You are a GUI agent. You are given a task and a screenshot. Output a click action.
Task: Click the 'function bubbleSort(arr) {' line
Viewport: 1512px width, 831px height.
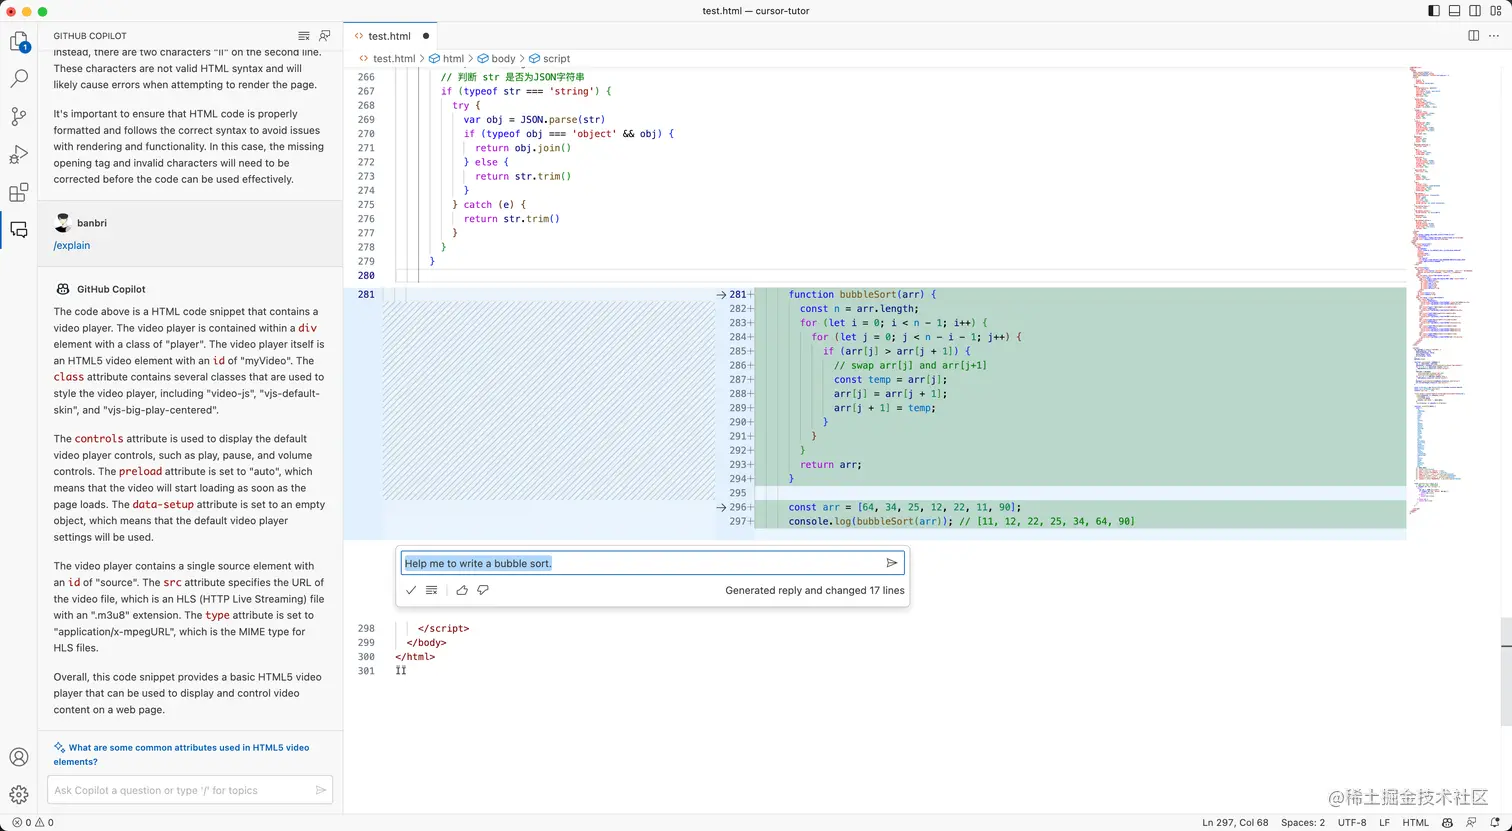pyautogui.click(x=862, y=295)
